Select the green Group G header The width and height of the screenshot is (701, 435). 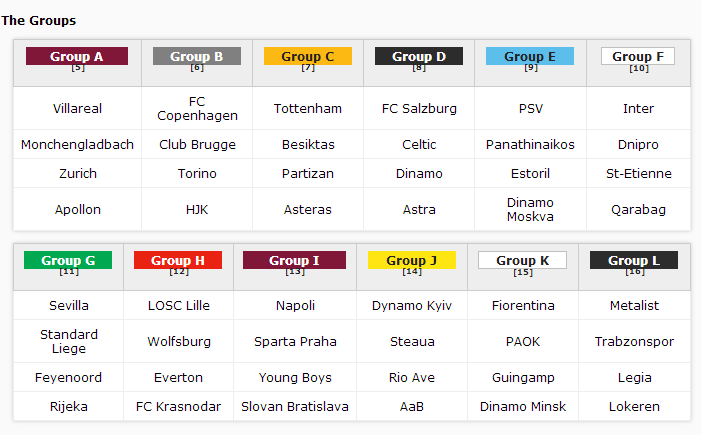click(68, 260)
